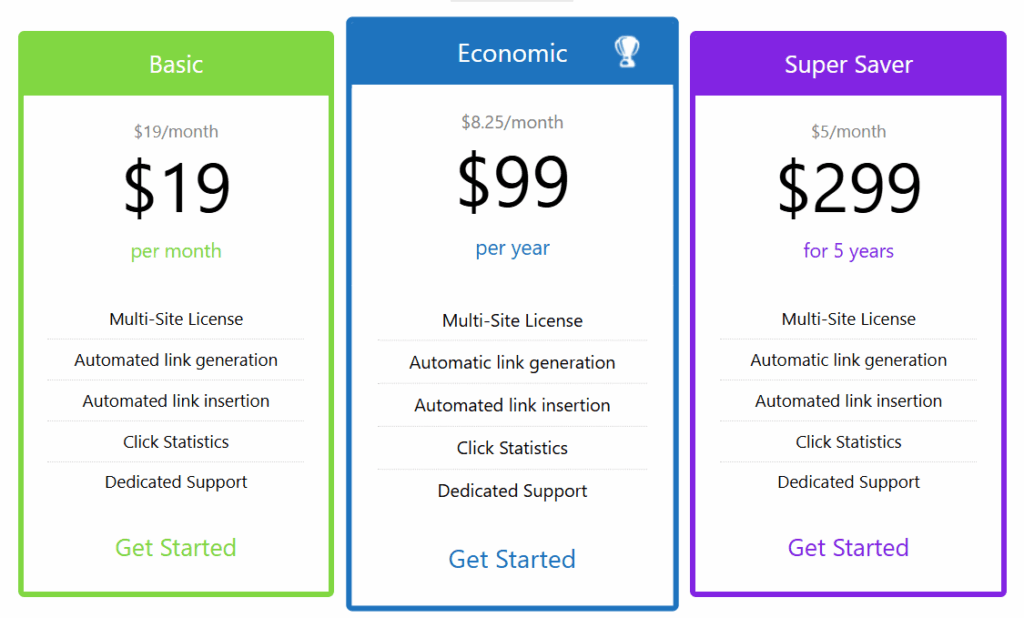
Task: Click the $19 price in Basic plan
Action: click(x=177, y=189)
